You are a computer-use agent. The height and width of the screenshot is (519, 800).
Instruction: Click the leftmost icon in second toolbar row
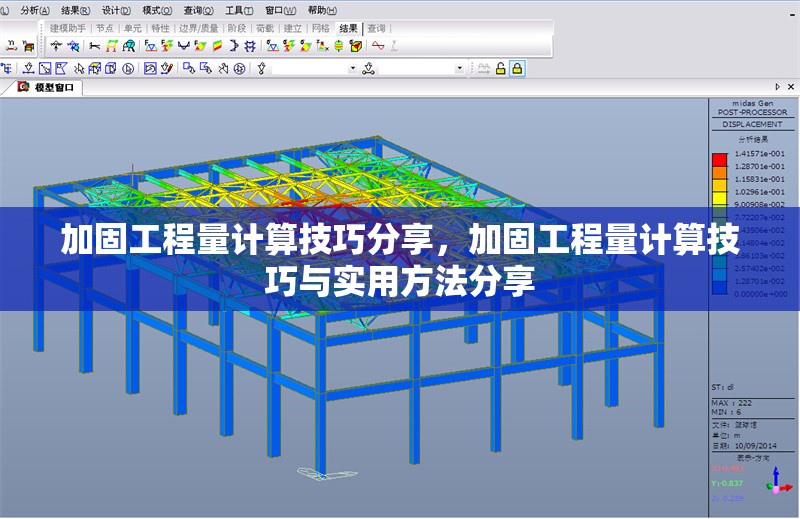click(6, 68)
